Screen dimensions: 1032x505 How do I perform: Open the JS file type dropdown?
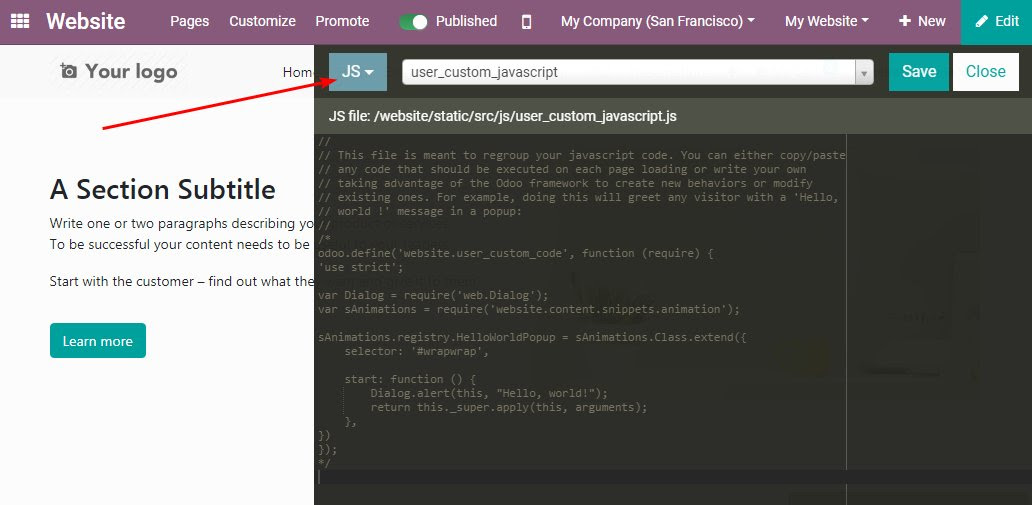[357, 72]
